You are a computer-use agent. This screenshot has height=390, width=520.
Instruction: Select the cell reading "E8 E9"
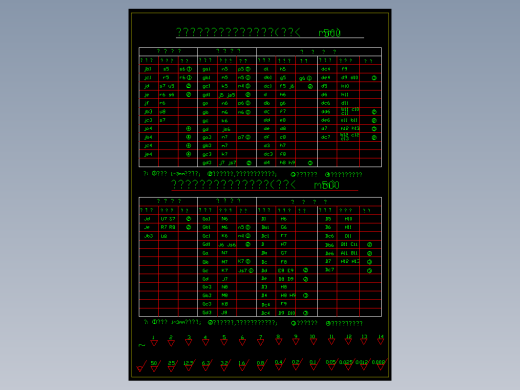286,270
